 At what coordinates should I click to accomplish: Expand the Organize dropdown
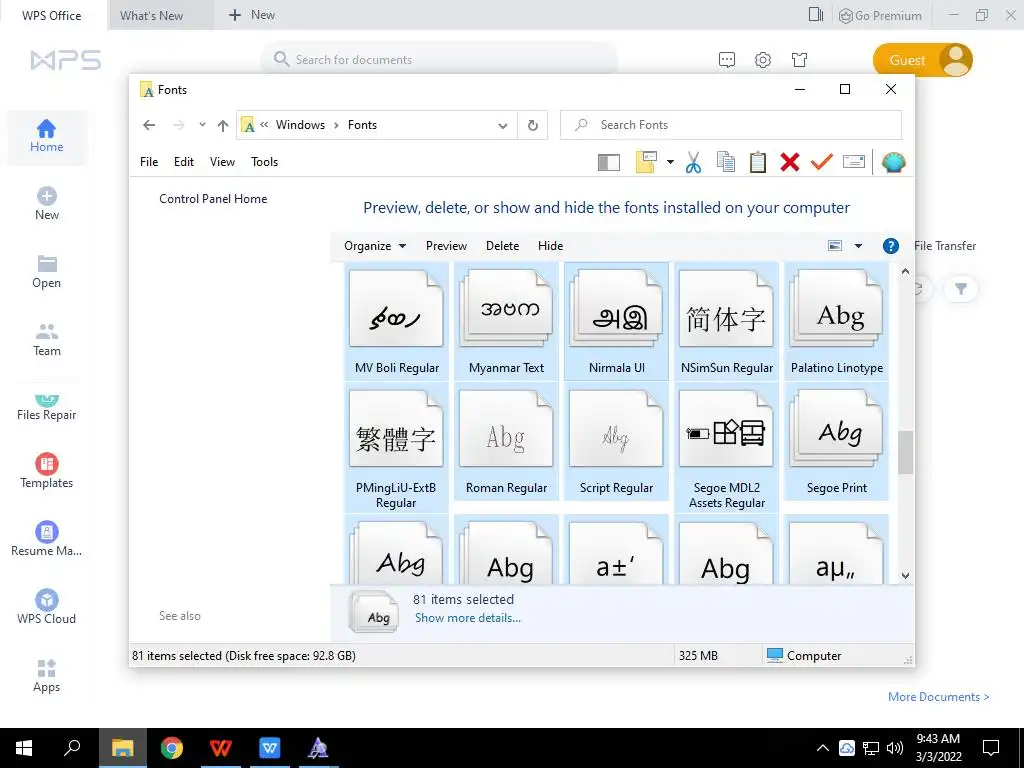(x=375, y=246)
